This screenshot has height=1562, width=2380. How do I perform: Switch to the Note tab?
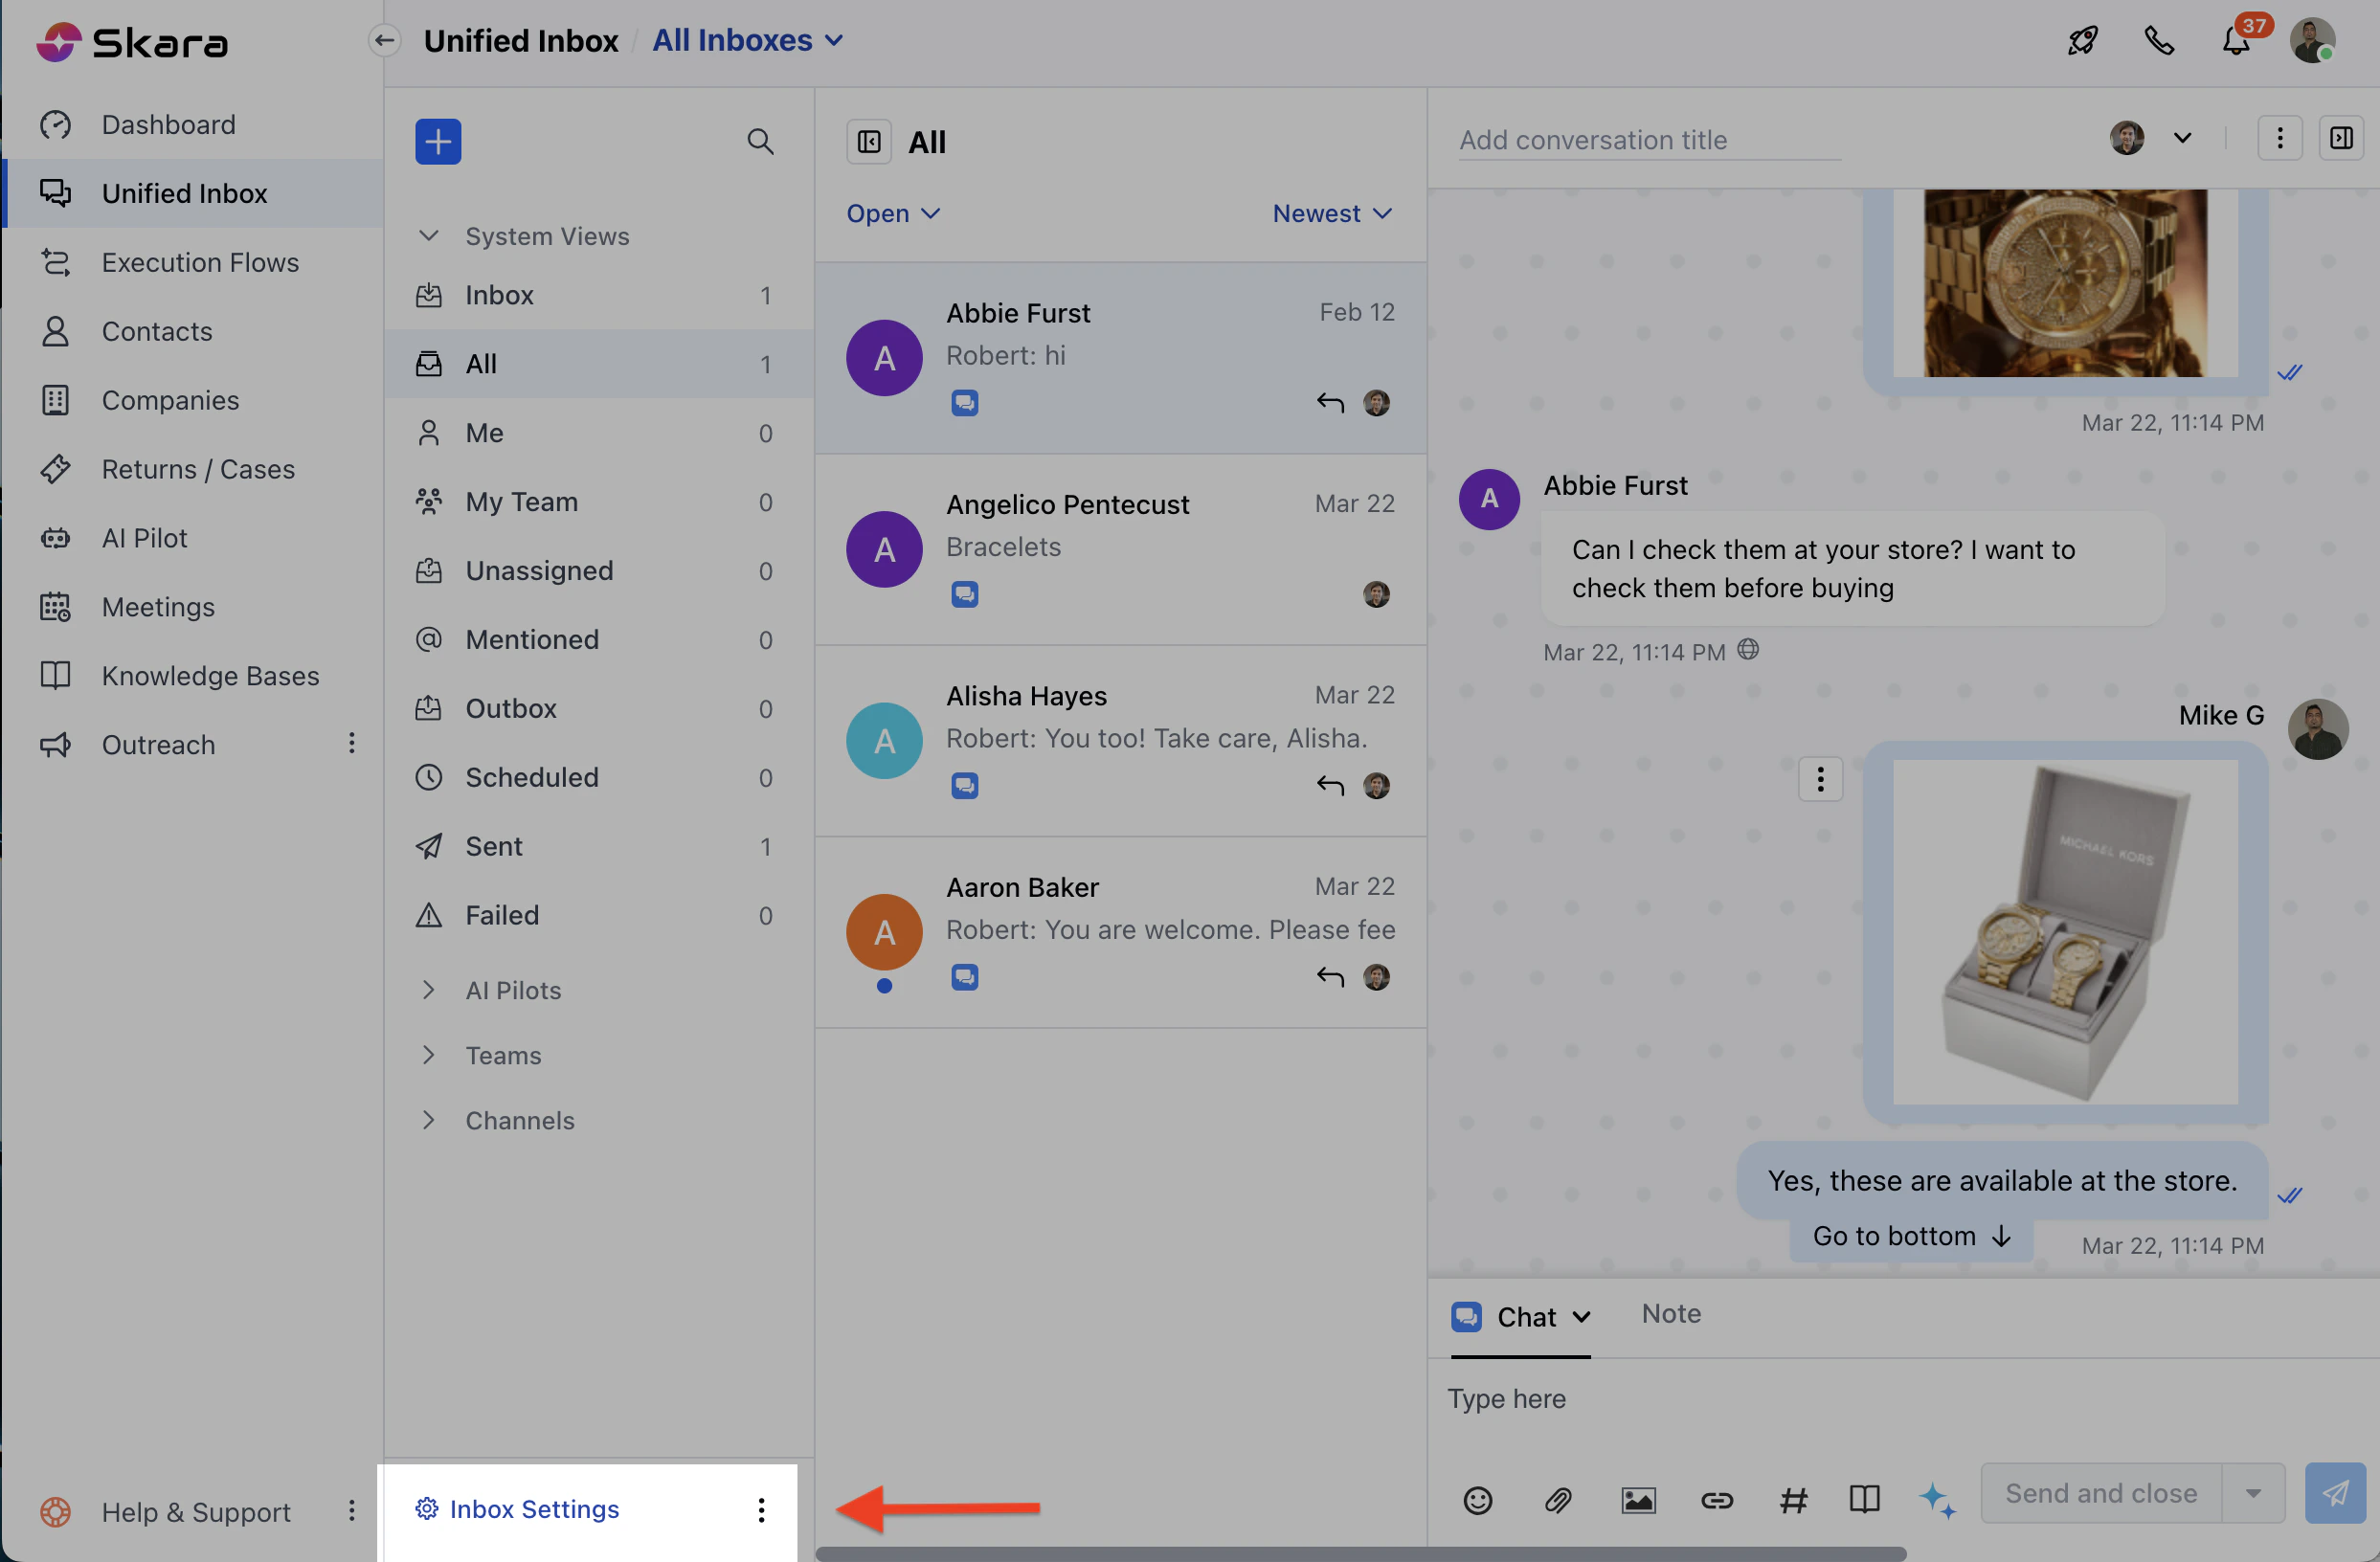[1670, 1313]
